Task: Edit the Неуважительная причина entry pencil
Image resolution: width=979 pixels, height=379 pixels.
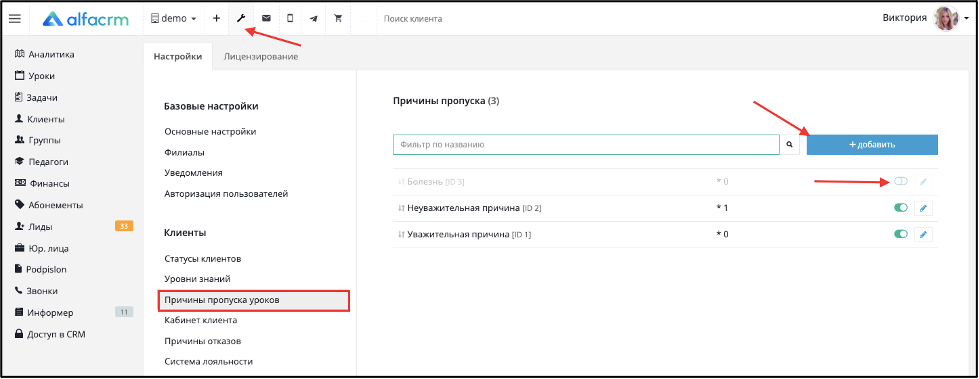Action: 923,208
